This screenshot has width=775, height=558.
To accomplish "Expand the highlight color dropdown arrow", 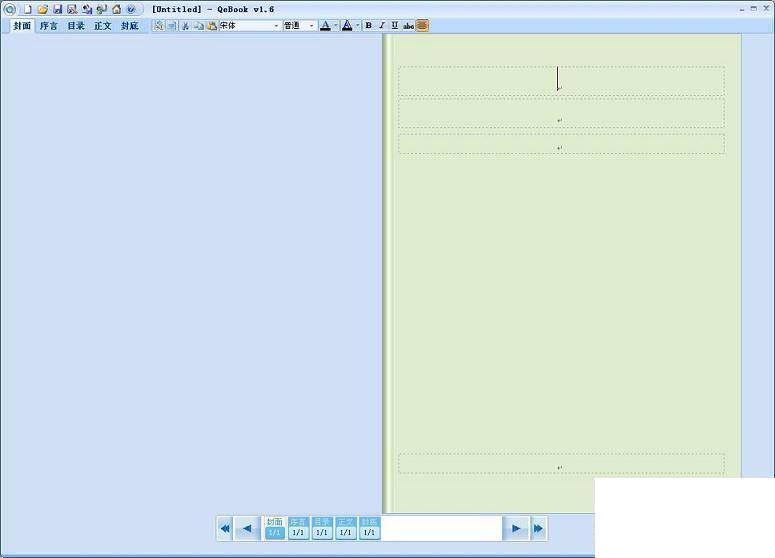I will point(357,26).
